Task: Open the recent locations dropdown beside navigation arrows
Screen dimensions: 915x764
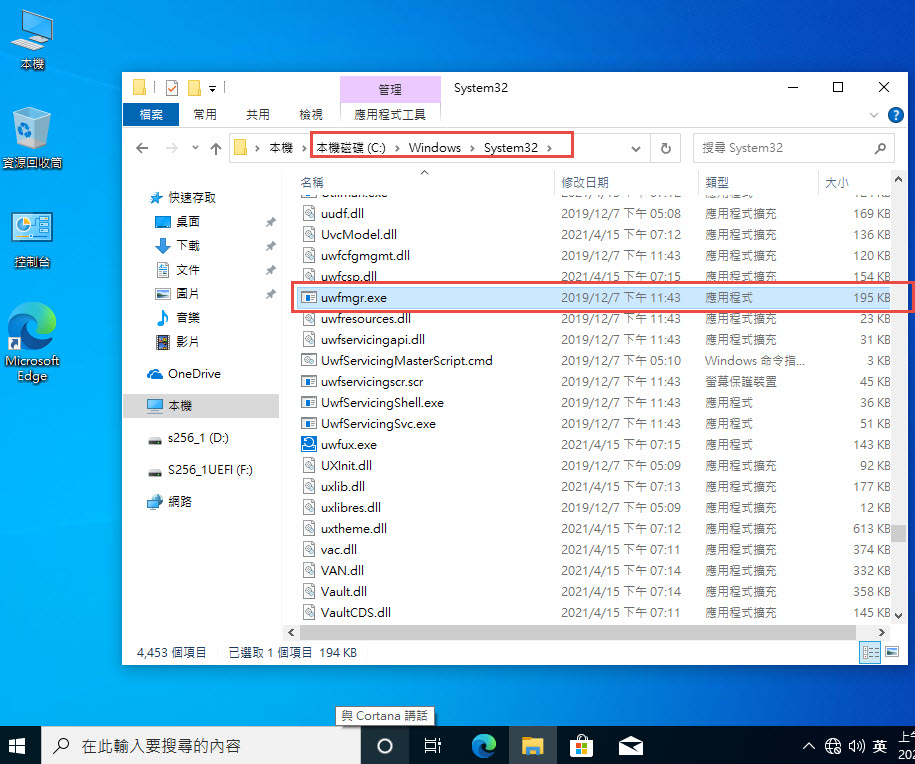Action: point(195,147)
